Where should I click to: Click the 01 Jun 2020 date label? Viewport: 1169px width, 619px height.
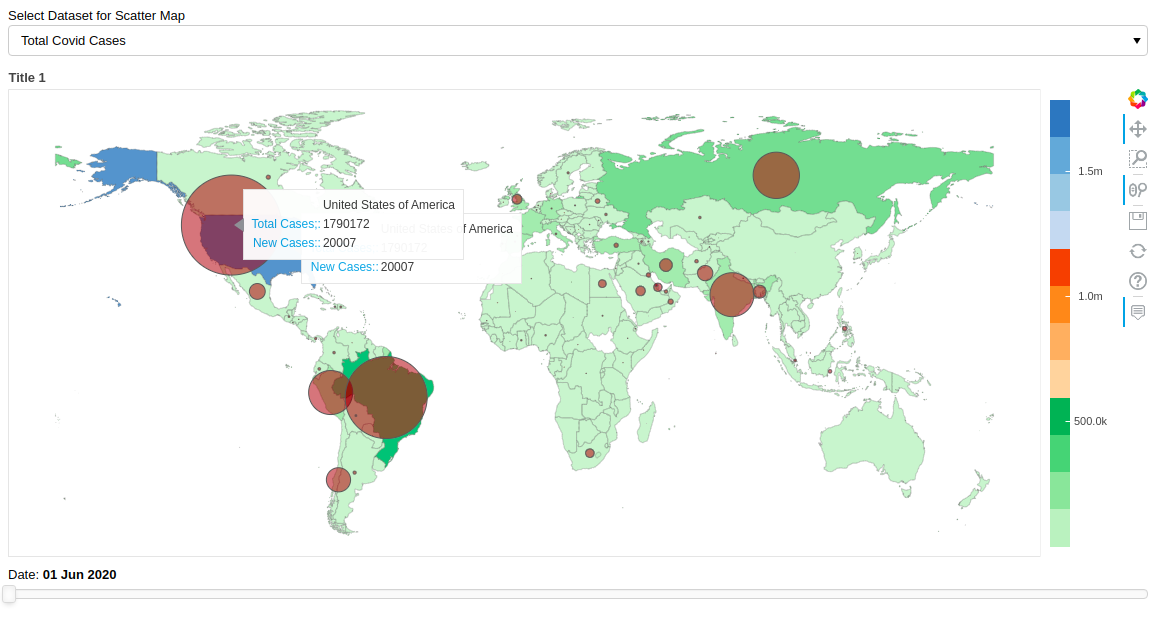click(x=78, y=574)
